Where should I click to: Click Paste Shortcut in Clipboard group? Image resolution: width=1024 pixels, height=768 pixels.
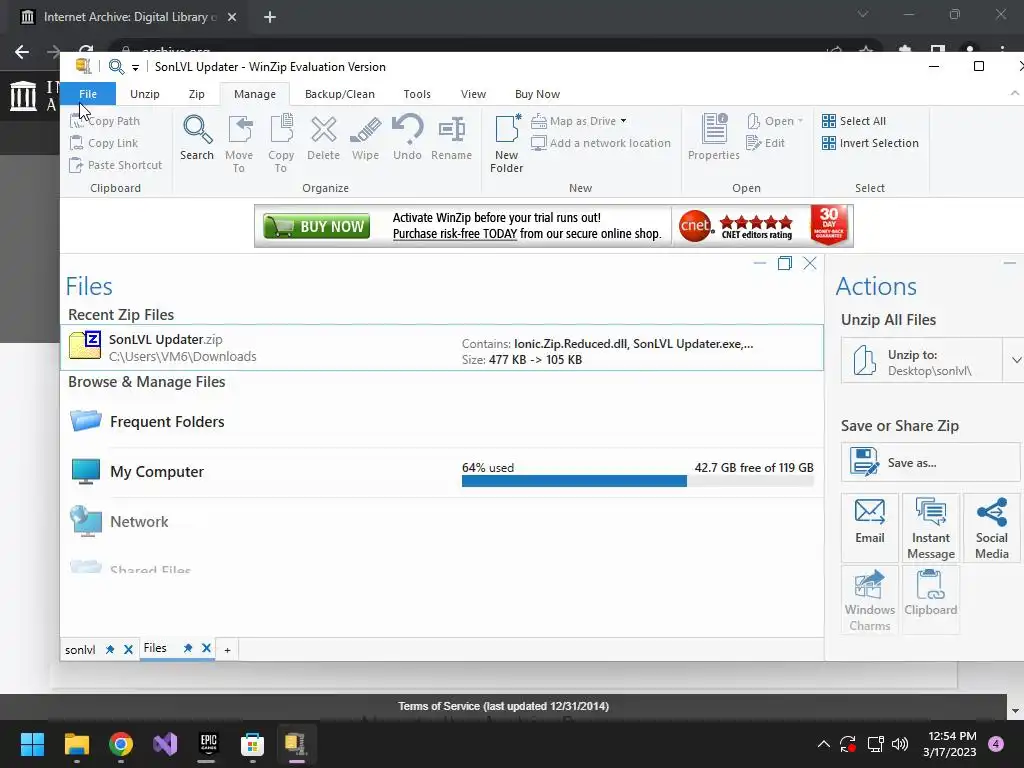click(x=116, y=165)
